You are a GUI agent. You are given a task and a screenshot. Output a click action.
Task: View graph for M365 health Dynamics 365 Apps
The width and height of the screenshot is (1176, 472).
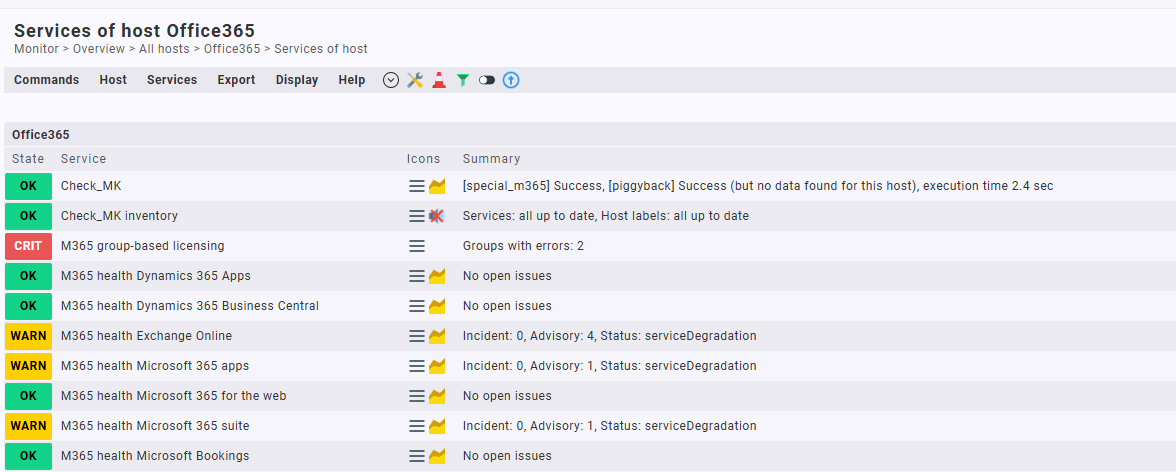(437, 276)
